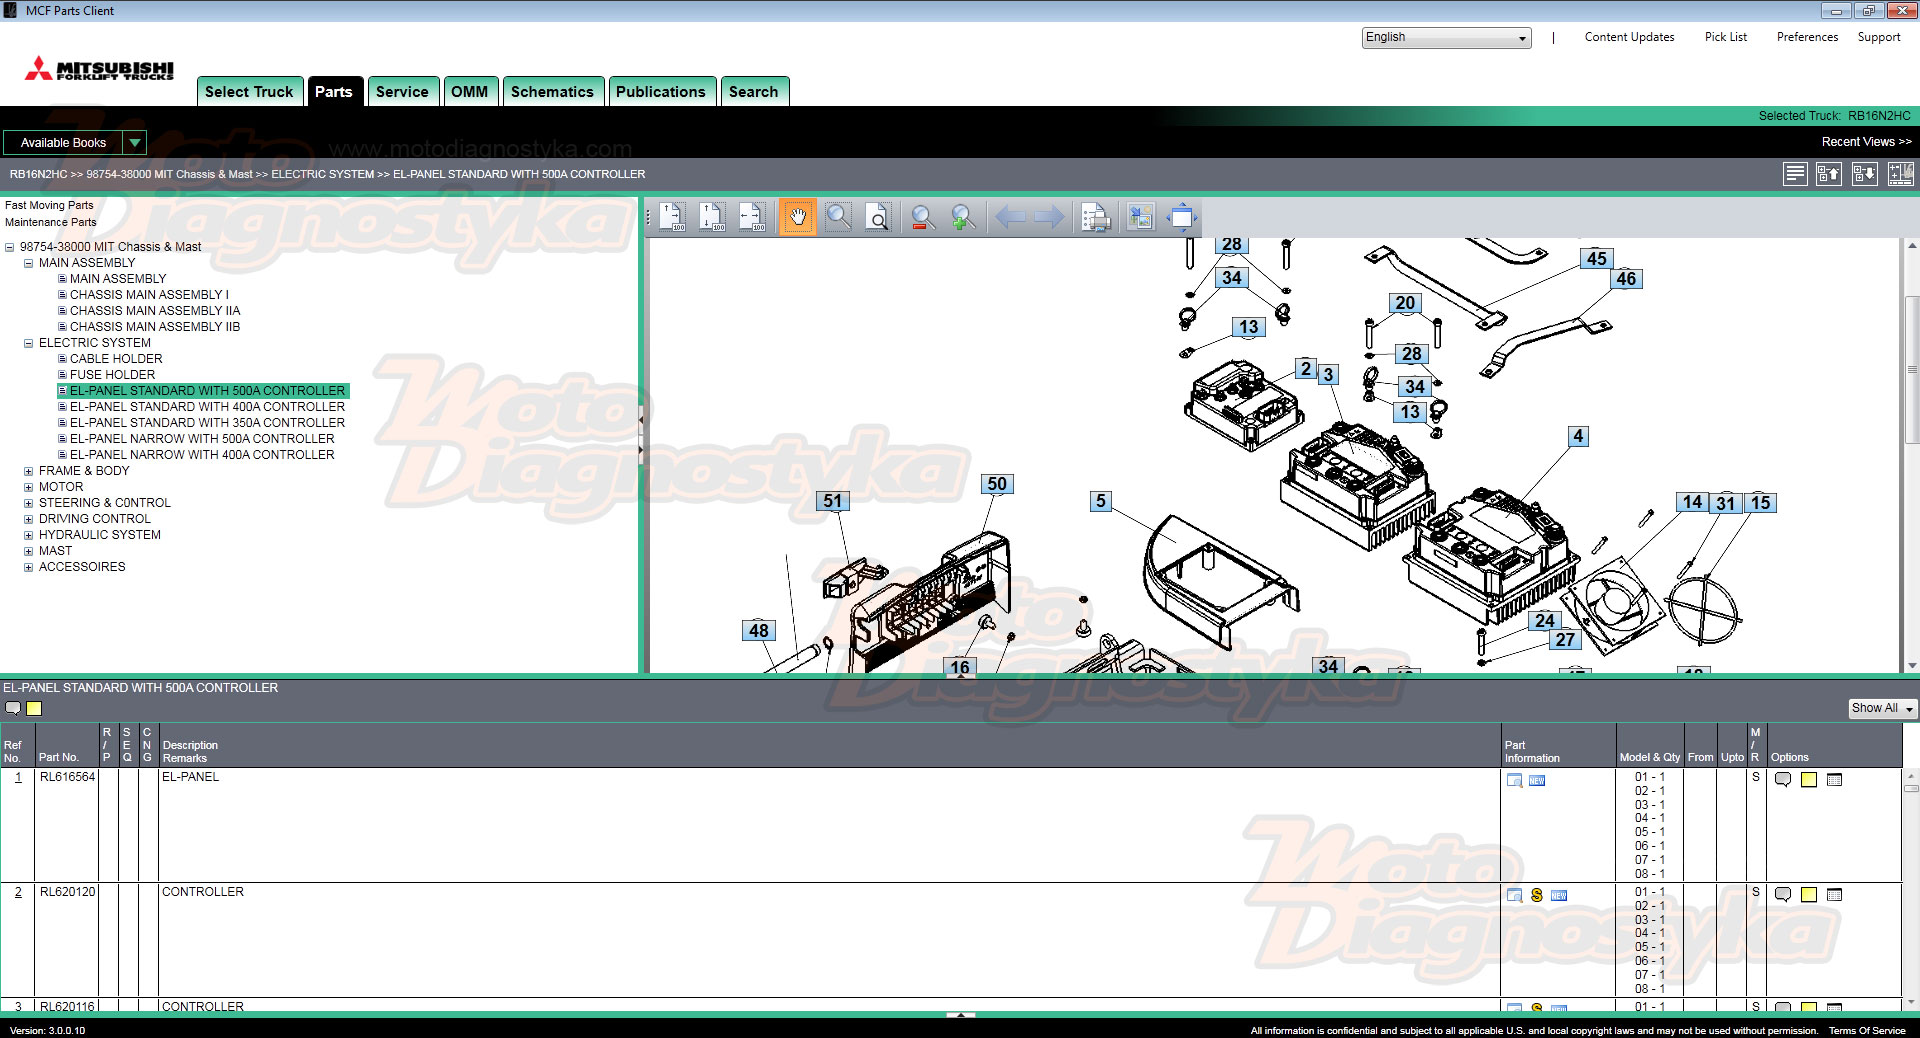
Task: Expand the FRAME & BODY tree node
Action: point(29,471)
